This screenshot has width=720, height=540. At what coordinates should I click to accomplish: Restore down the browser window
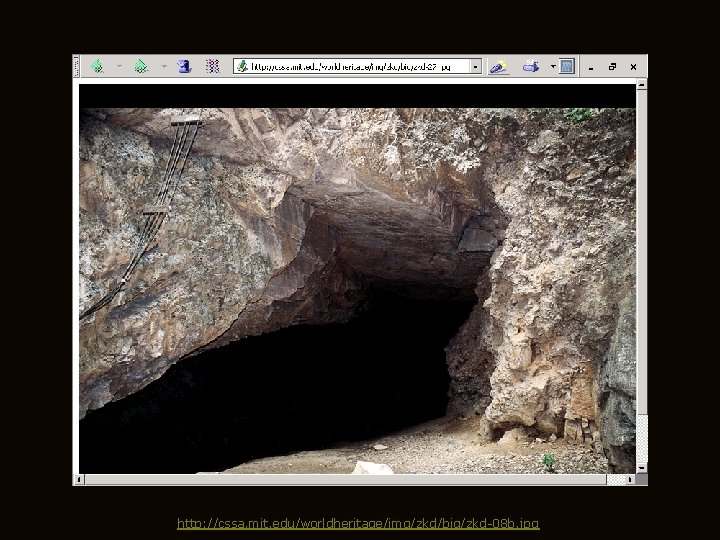[x=612, y=67]
